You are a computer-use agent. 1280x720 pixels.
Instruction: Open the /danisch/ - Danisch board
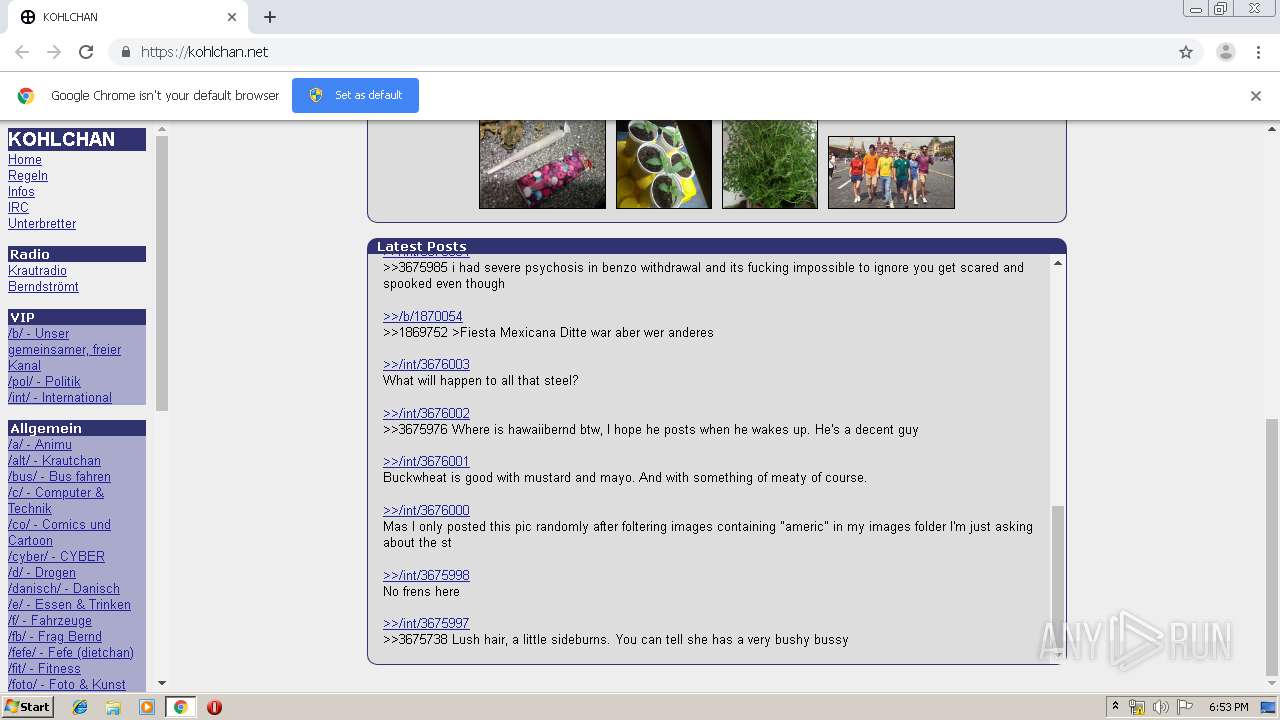(x=64, y=589)
